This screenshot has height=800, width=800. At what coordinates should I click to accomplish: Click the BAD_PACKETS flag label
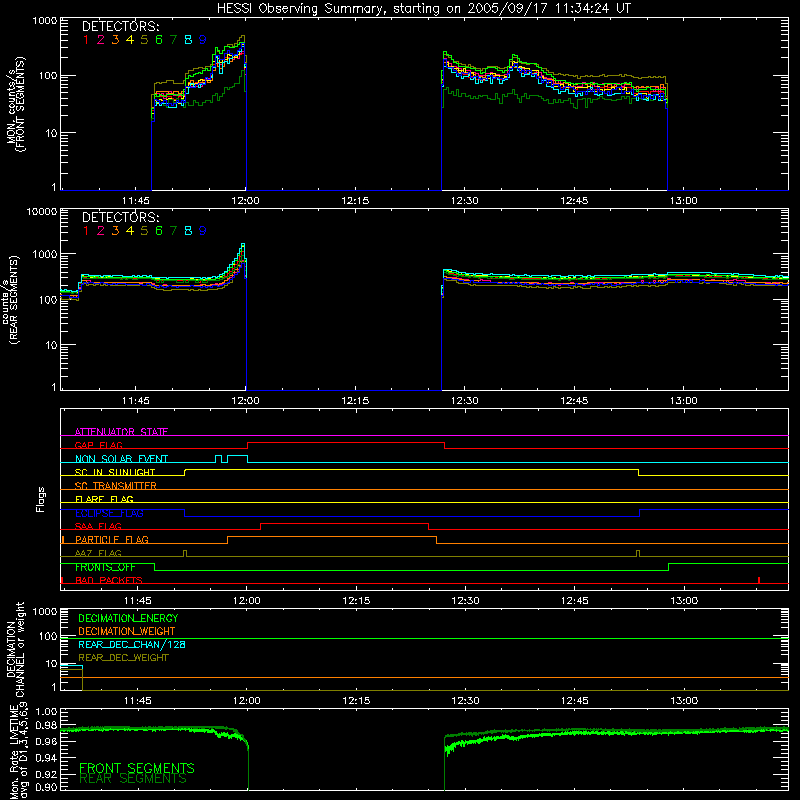109,580
